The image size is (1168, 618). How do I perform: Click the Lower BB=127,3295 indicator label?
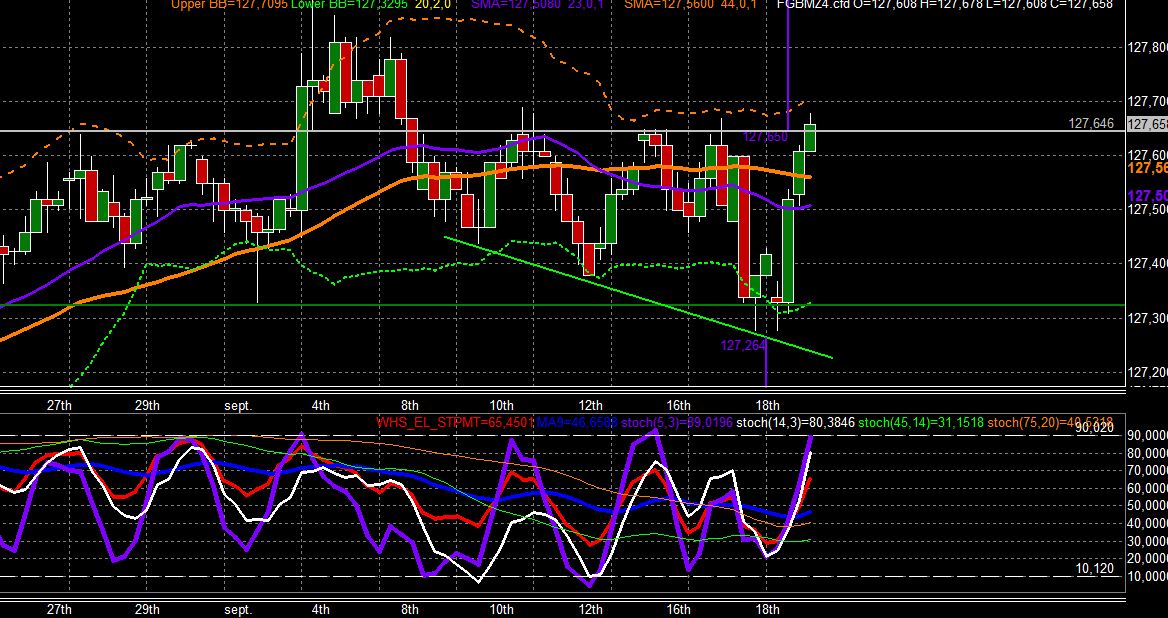coord(349,4)
